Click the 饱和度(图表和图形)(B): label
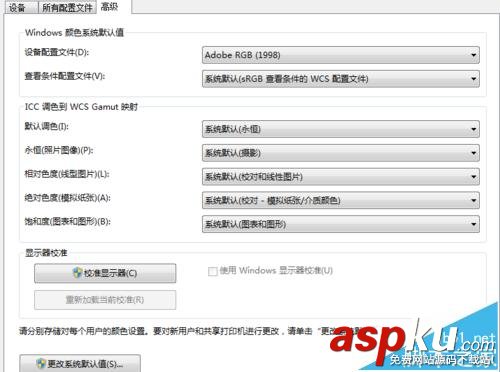 pos(68,221)
